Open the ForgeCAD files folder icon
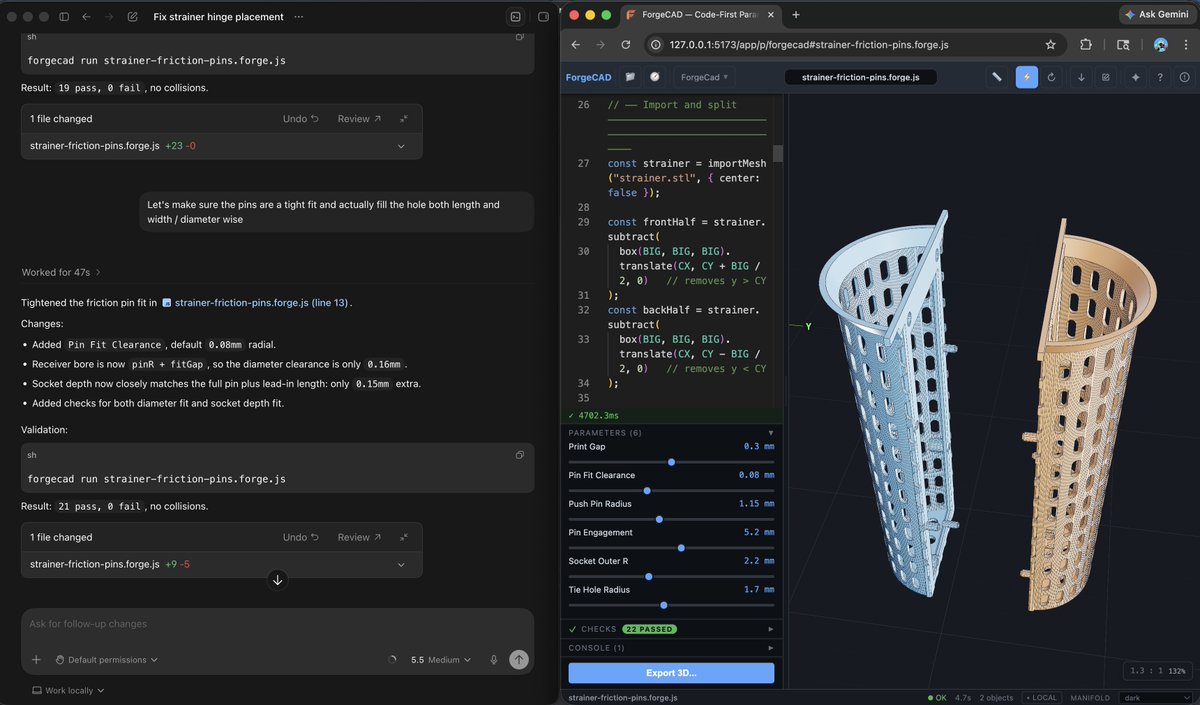Image resolution: width=1200 pixels, height=705 pixels. click(631, 77)
